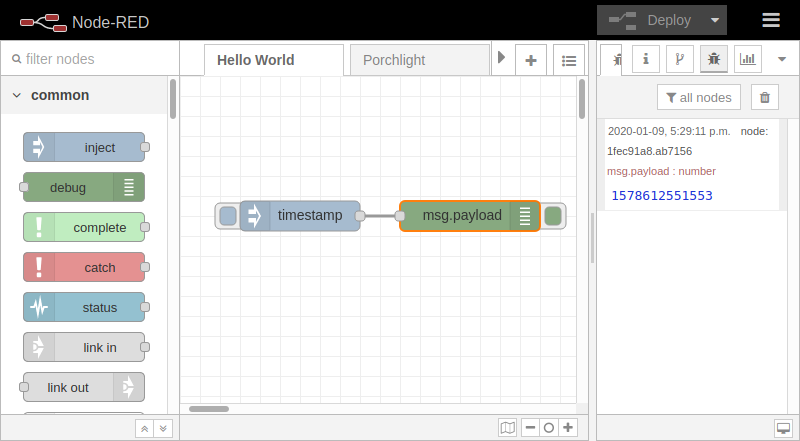Open the info sidebar tab
The image size is (800, 441).
[x=645, y=59]
